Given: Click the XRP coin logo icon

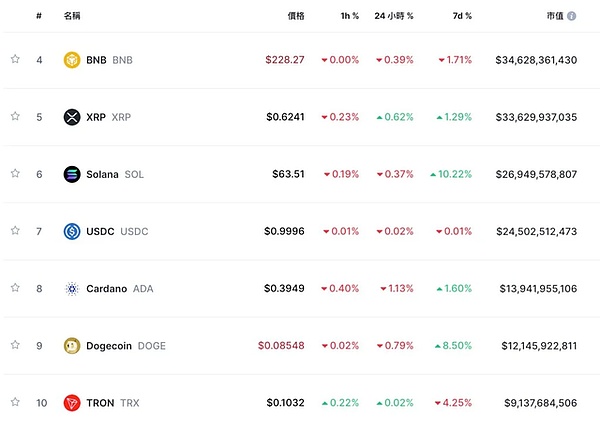Looking at the screenshot, I should point(71,117).
